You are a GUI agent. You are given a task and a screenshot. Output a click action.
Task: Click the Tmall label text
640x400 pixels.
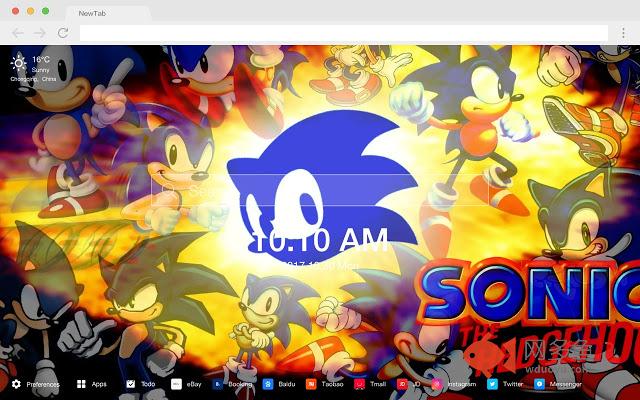pos(378,384)
